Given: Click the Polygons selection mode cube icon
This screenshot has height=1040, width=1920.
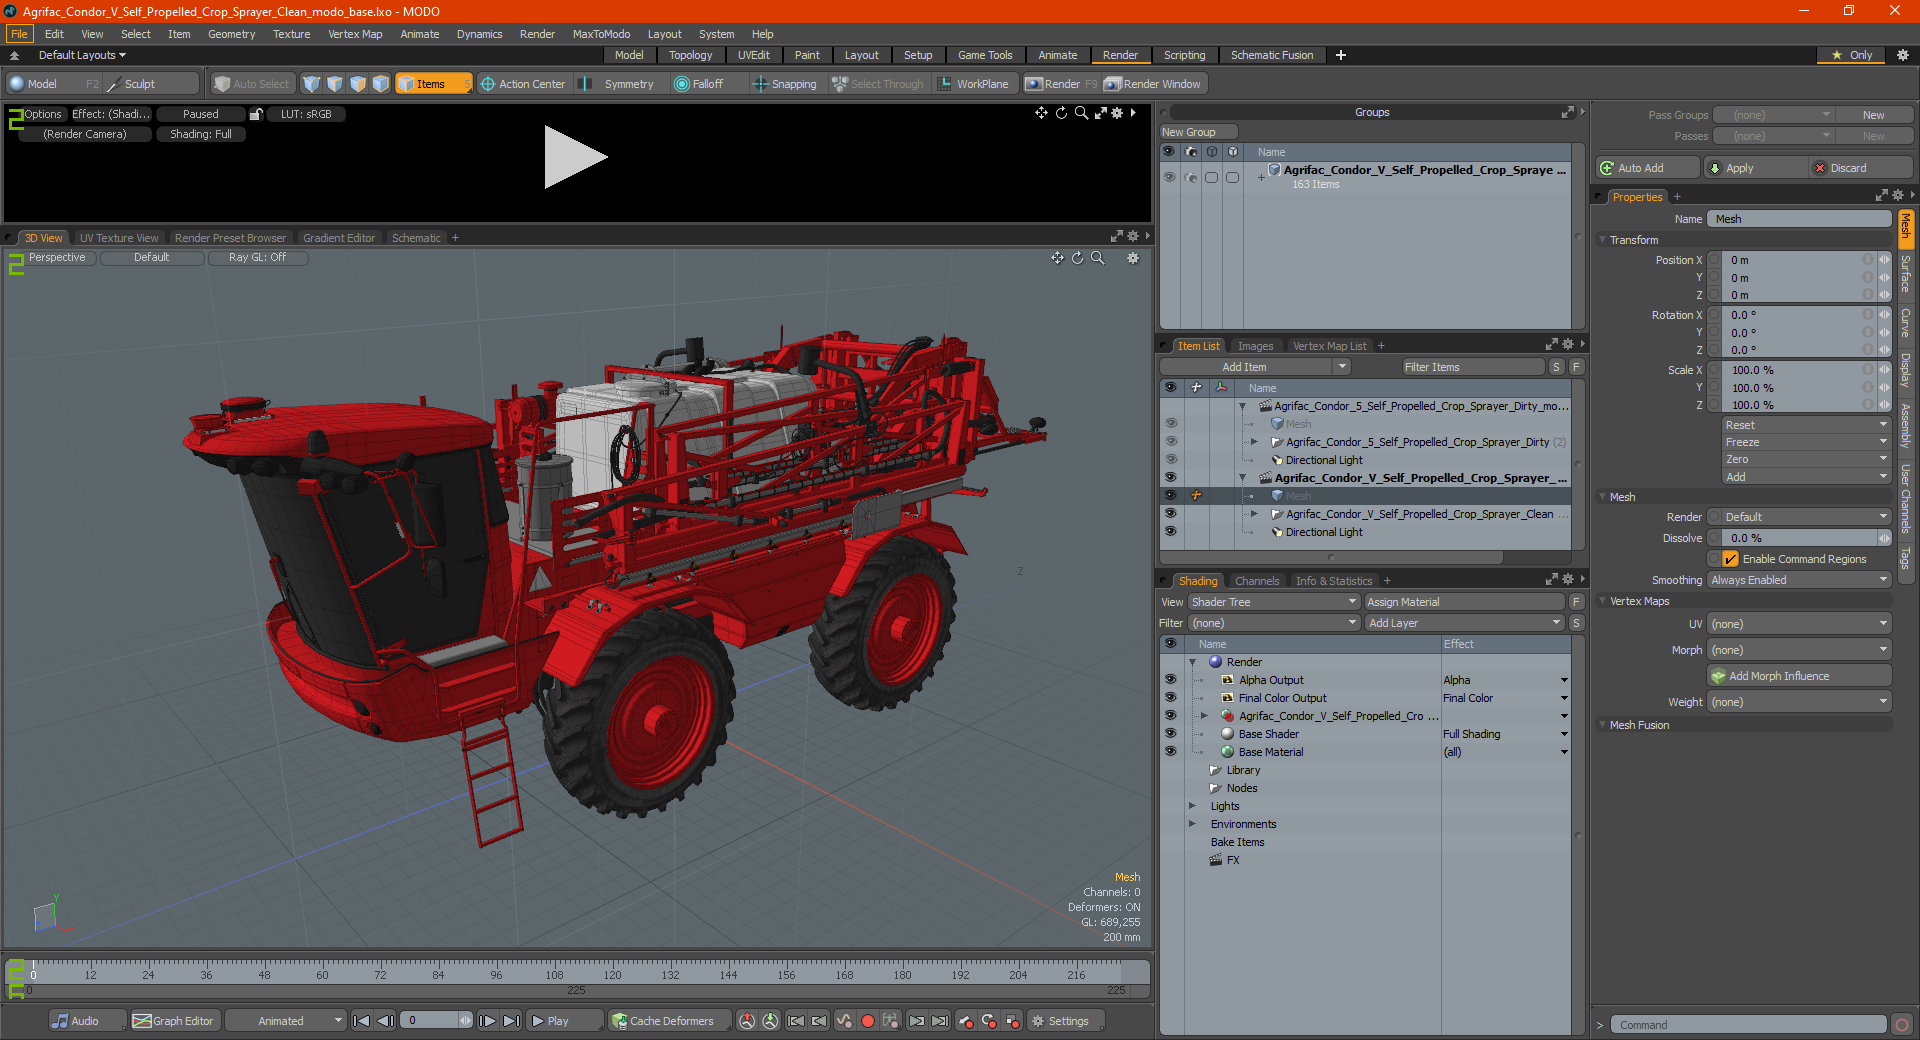Looking at the screenshot, I should [358, 84].
